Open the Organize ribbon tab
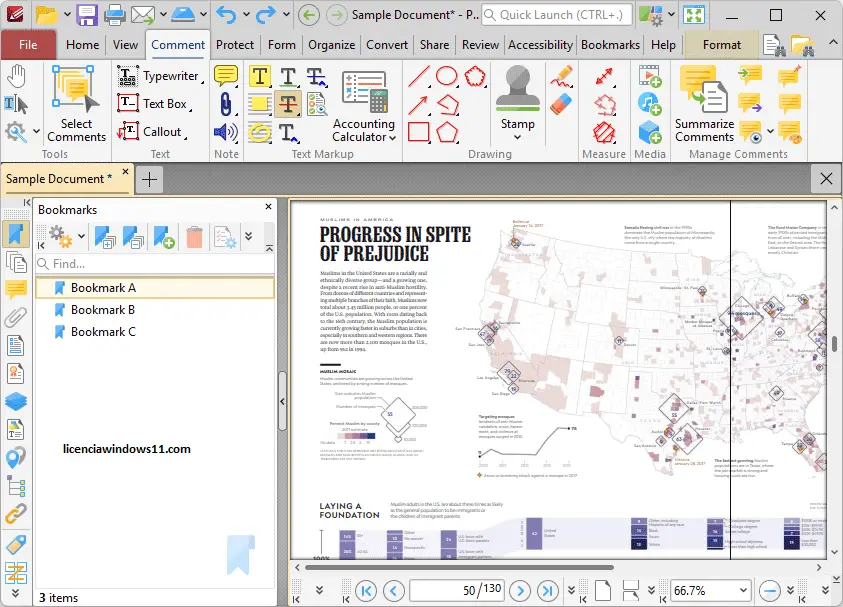843x607 pixels. pos(331,45)
